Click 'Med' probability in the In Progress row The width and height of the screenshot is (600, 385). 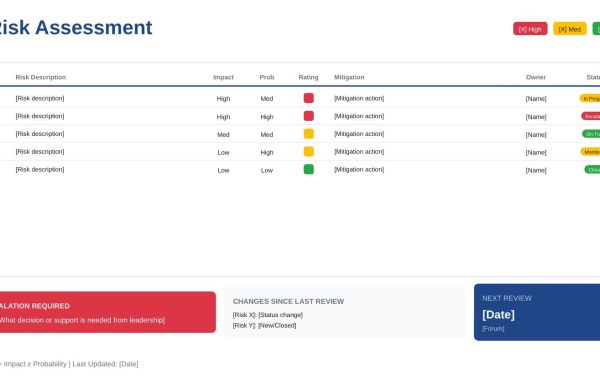267,99
